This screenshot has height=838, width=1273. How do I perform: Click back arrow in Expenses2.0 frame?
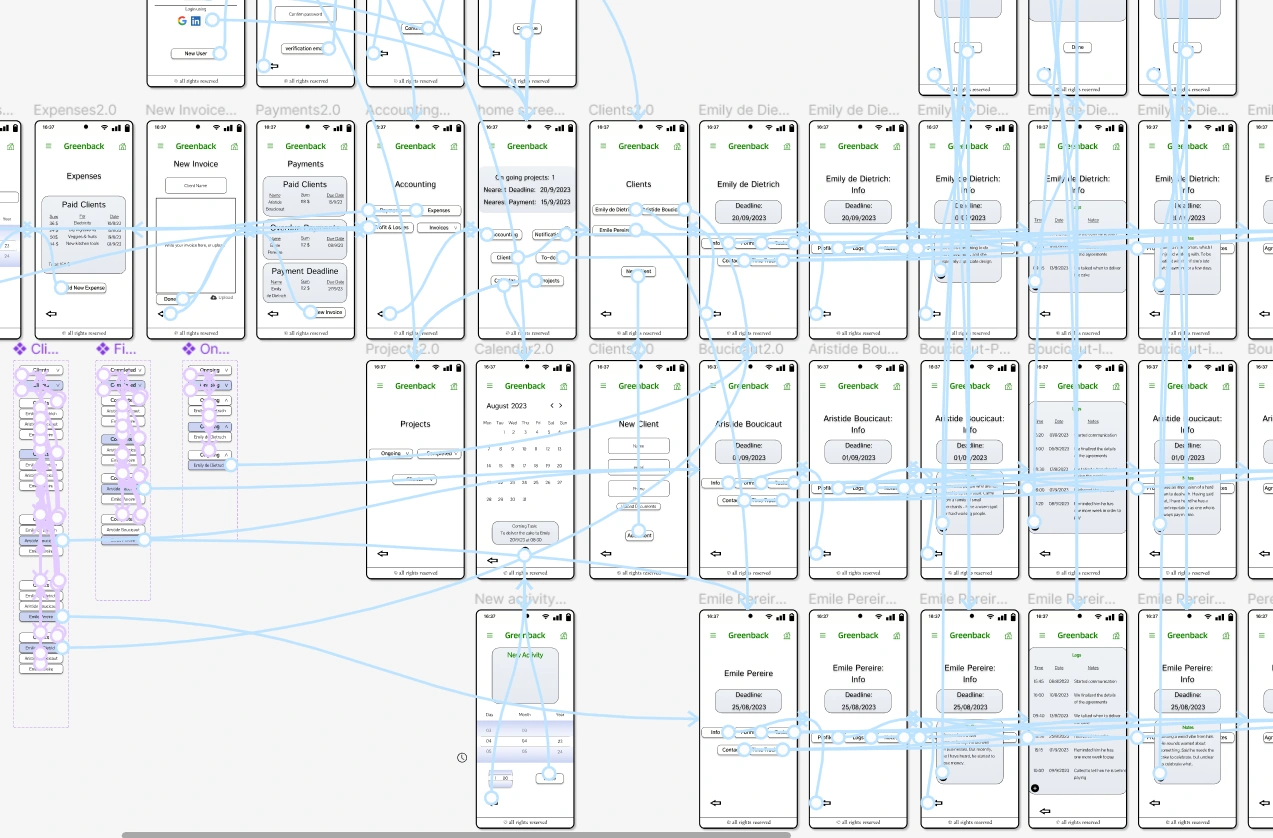click(51, 313)
